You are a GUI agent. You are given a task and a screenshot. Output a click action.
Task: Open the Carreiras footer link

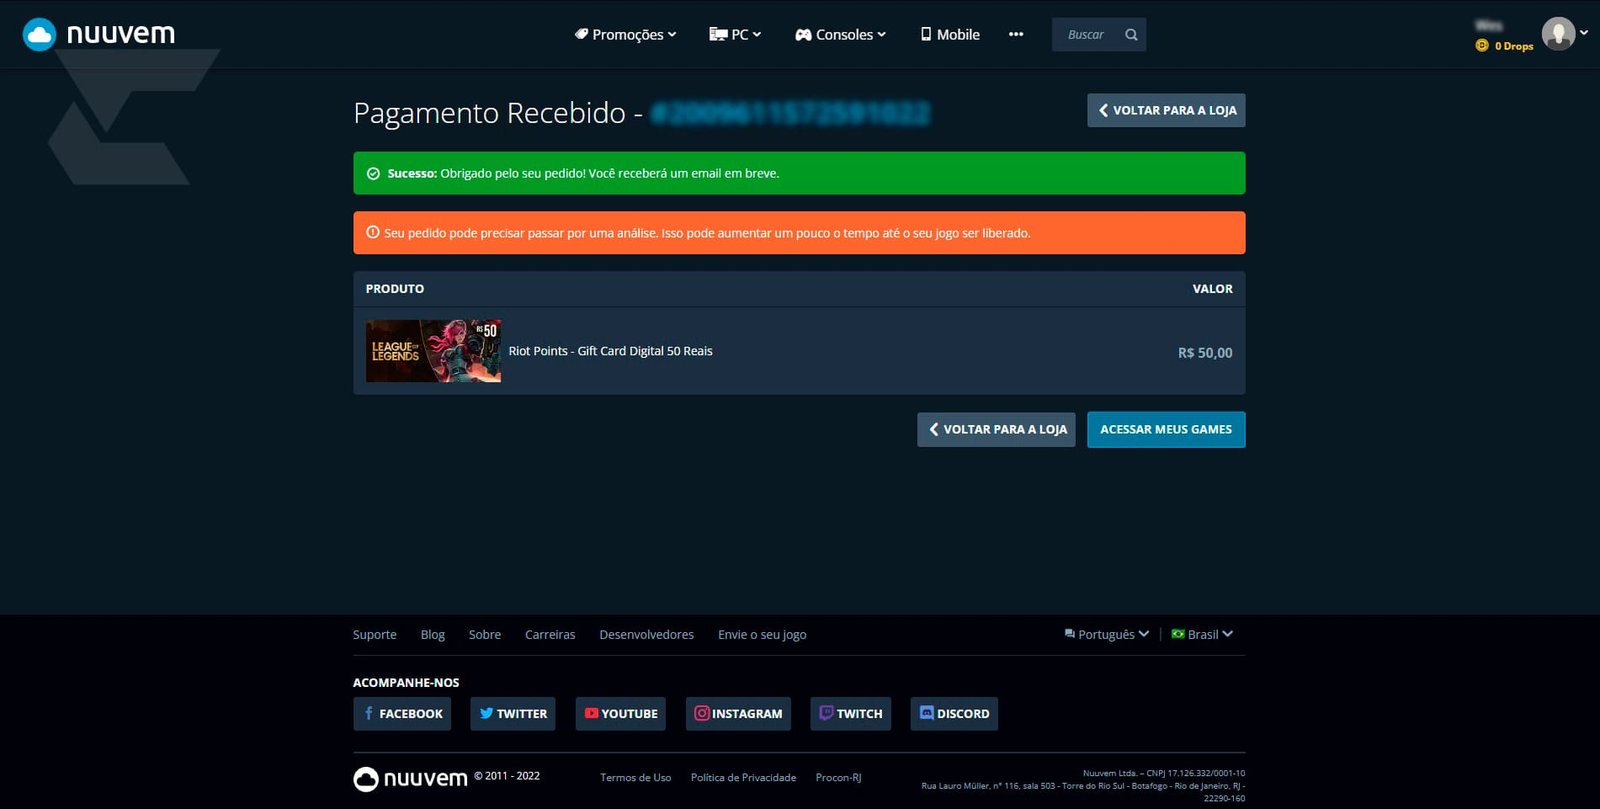[x=550, y=634]
